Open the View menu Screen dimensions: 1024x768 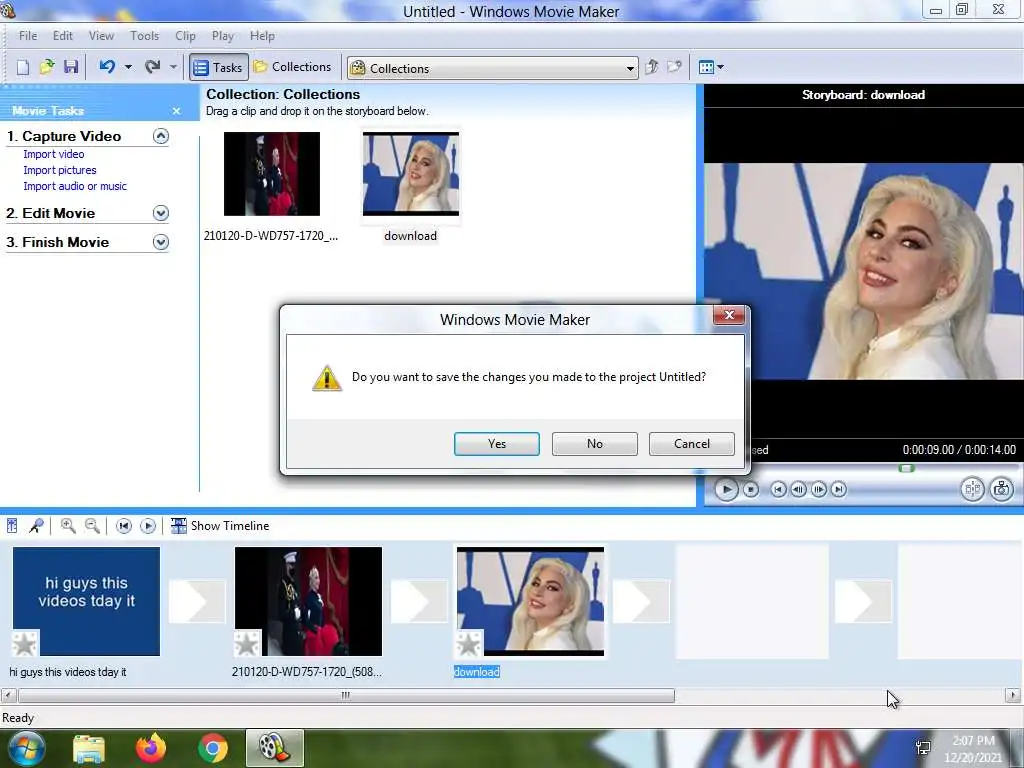[x=101, y=36]
